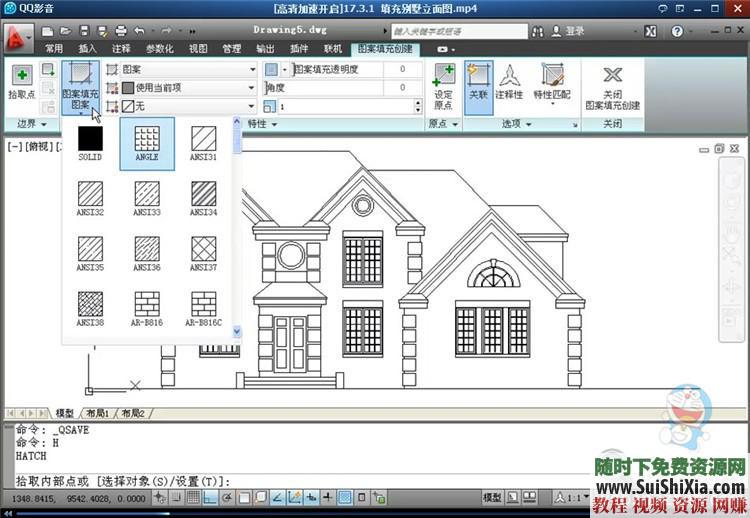Image resolution: width=750 pixels, height=518 pixels.
Task: Select the AR-B816C brick pattern
Action: (203, 309)
